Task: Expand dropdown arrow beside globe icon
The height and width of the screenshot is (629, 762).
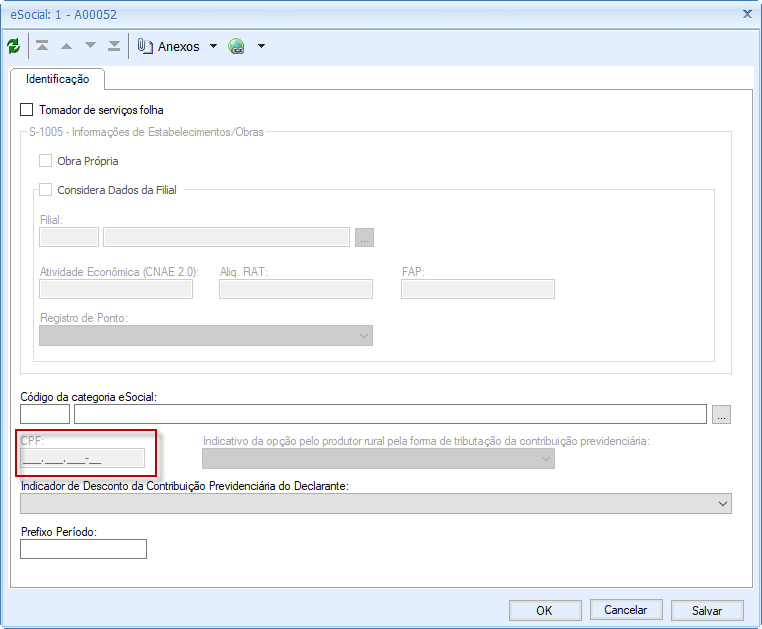Action: pos(261,46)
